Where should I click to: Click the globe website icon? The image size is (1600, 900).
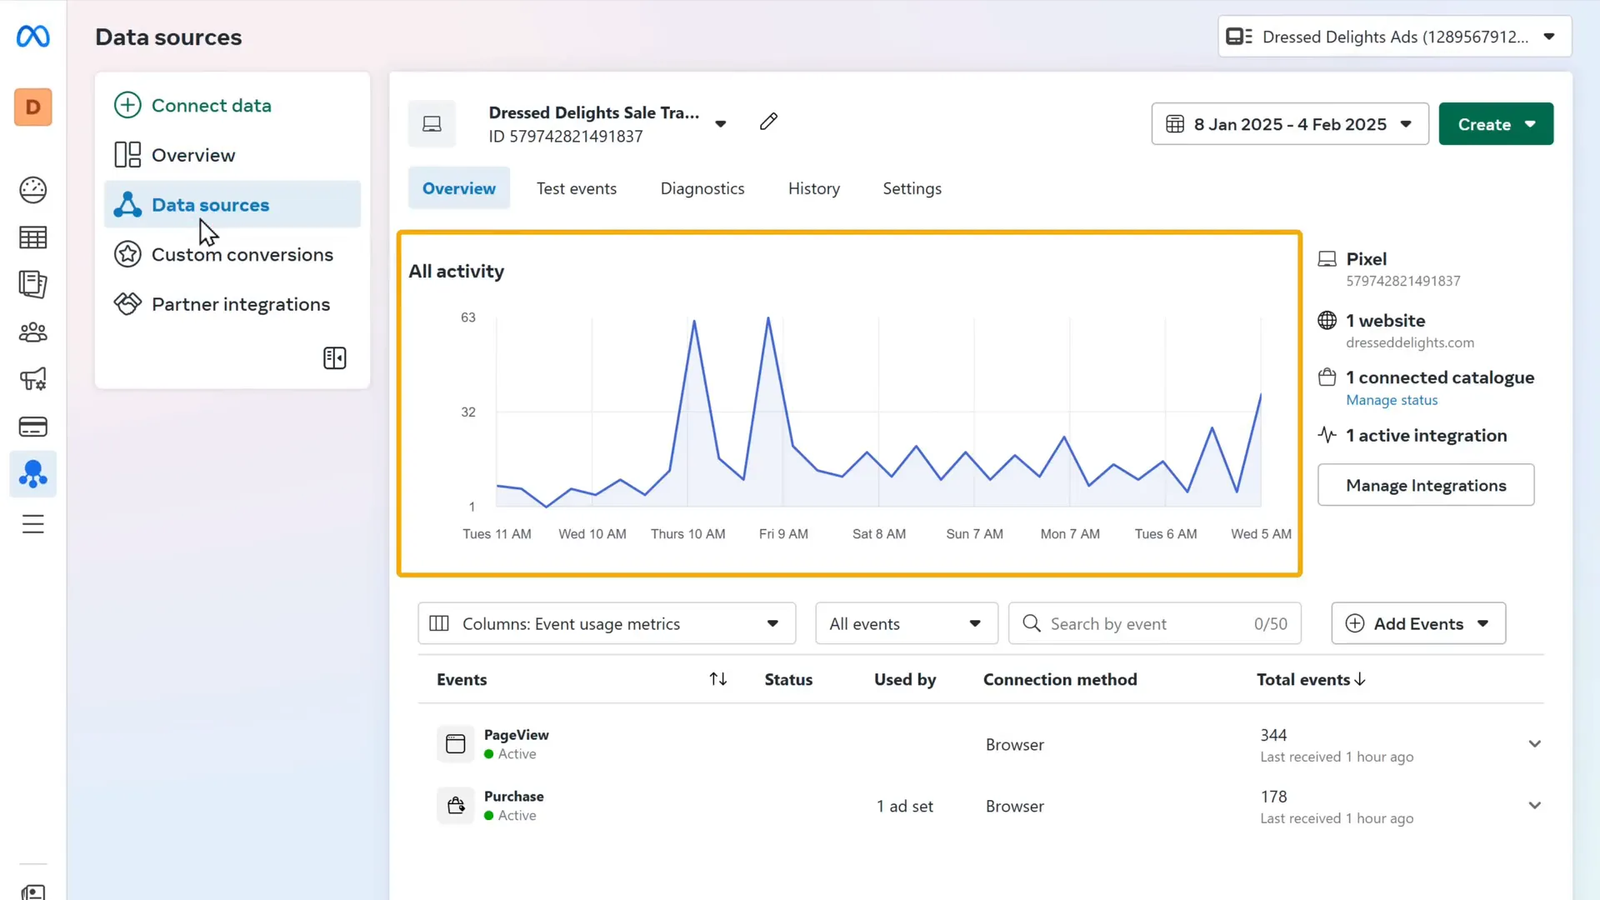tap(1327, 320)
